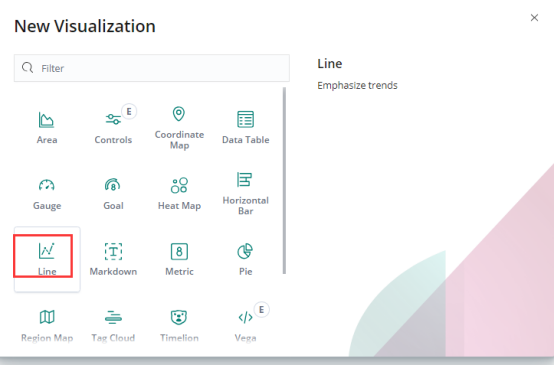The height and width of the screenshot is (366, 554).
Task: Click the 'New Visualization' dialog title
Action: 85,26
